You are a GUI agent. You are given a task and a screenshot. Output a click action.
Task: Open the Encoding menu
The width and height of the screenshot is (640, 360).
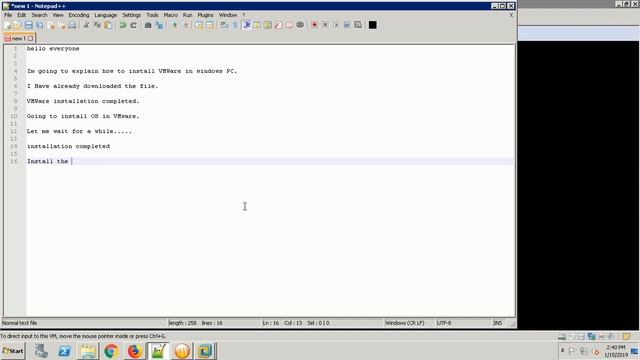pyautogui.click(x=79, y=15)
